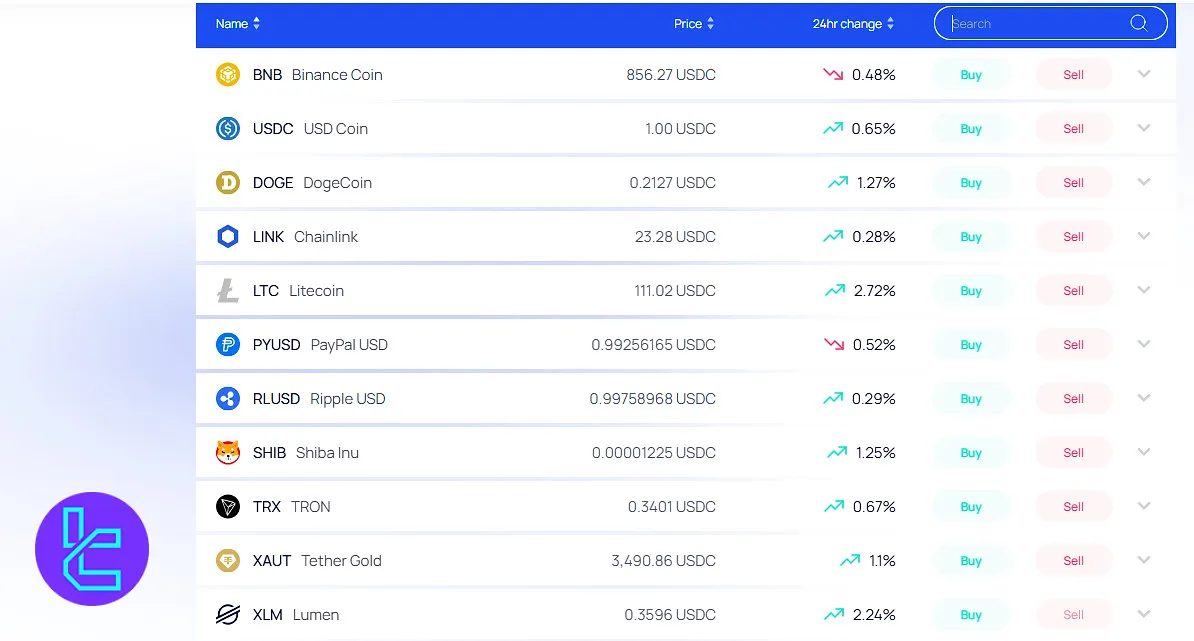Sort the table by 24hr change
This screenshot has height=641, width=1194.
(x=853, y=24)
